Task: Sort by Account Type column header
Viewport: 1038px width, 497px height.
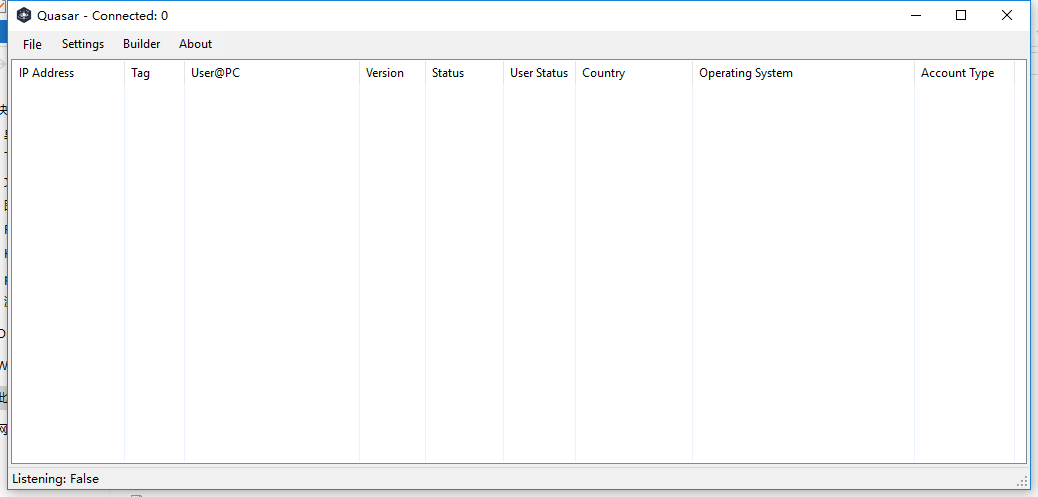Action: point(964,73)
